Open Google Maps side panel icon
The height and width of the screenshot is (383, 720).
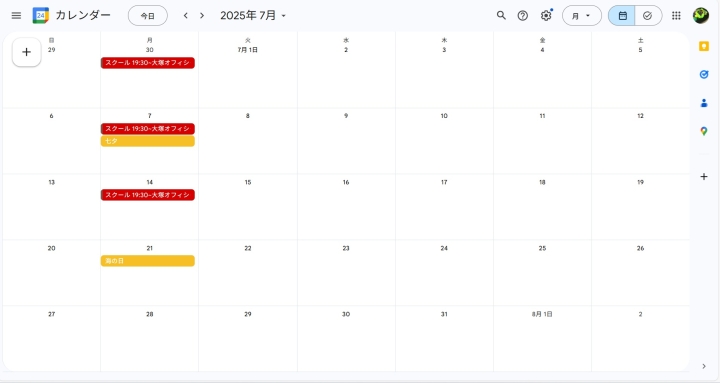coord(703,131)
